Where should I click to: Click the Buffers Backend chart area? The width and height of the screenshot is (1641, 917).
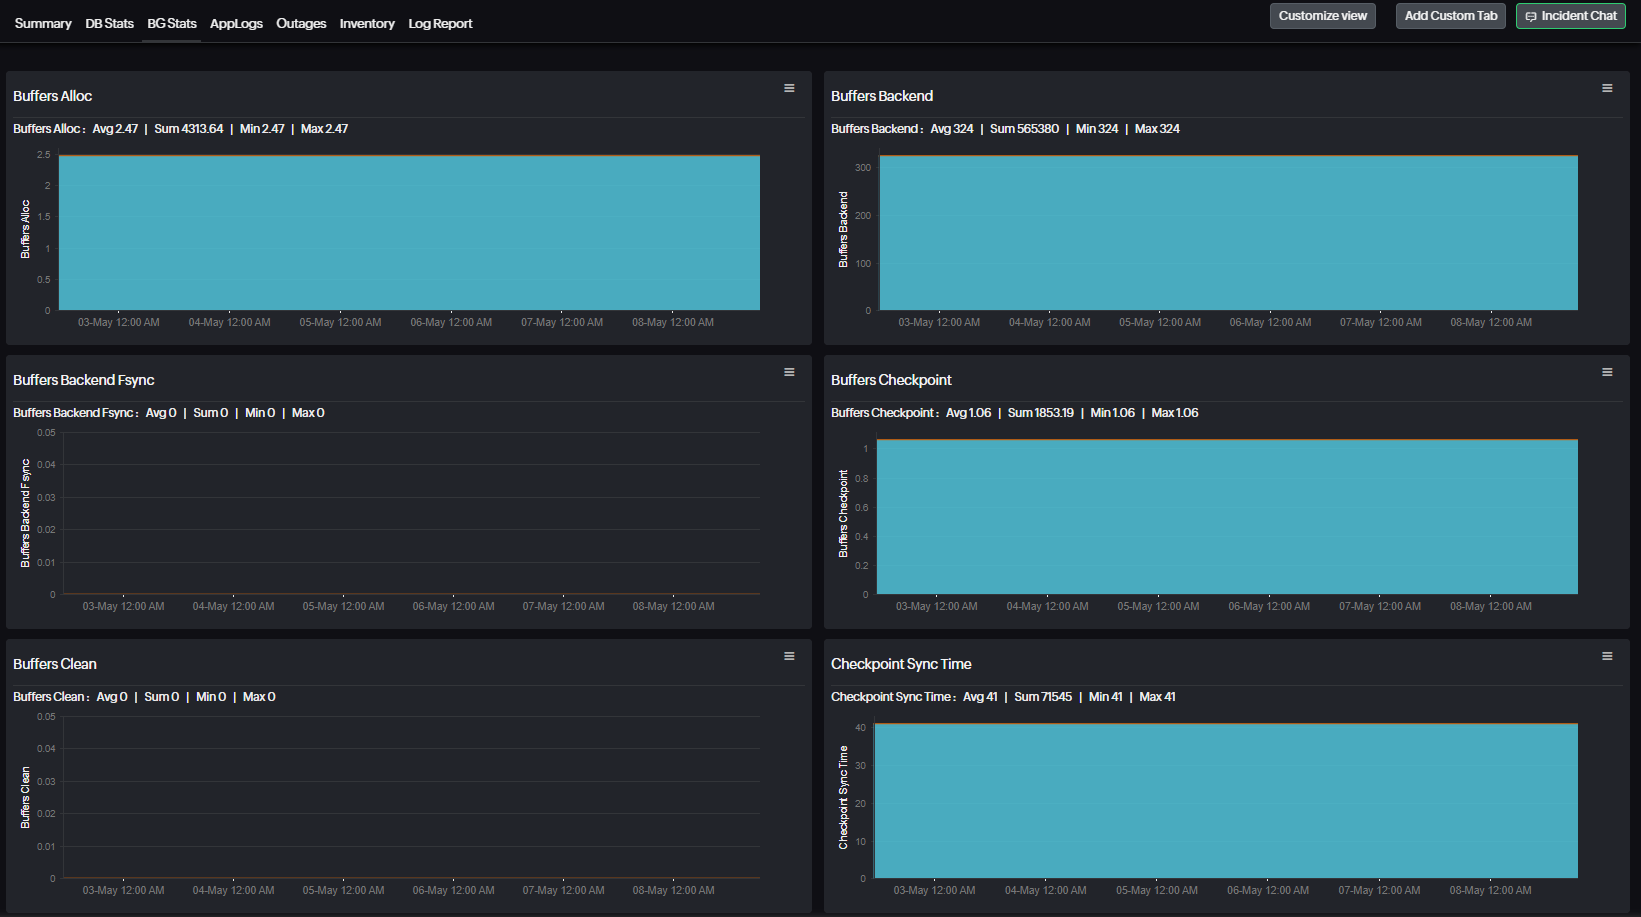tap(1229, 232)
